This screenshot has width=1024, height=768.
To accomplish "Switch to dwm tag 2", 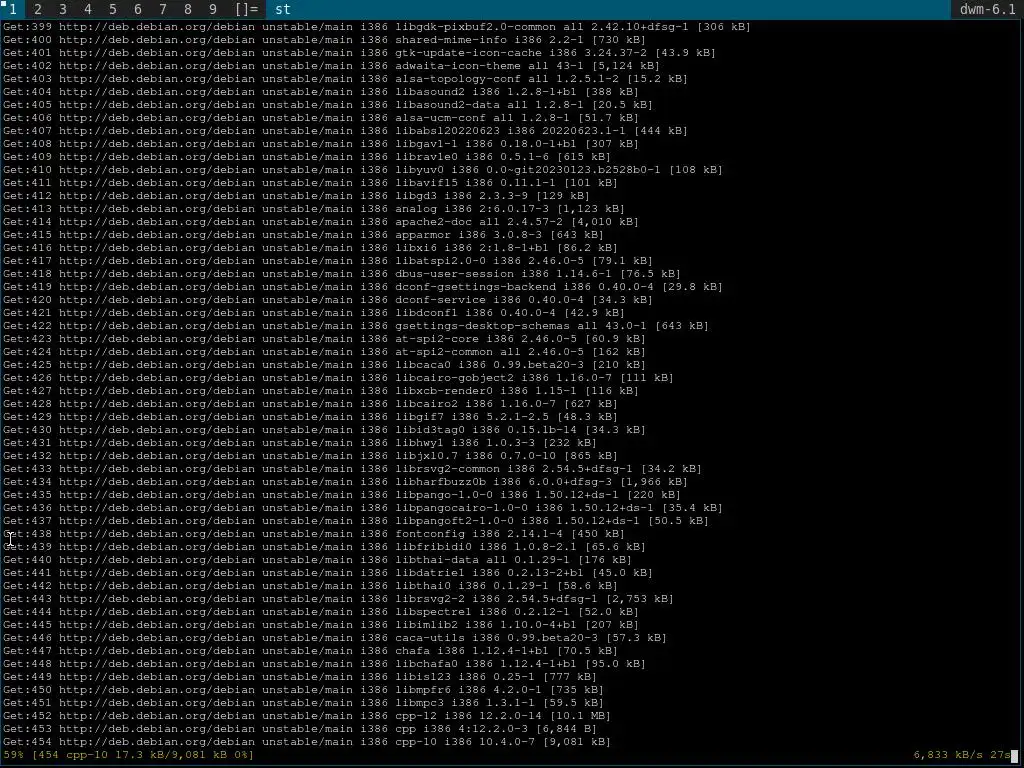I will click(38, 9).
